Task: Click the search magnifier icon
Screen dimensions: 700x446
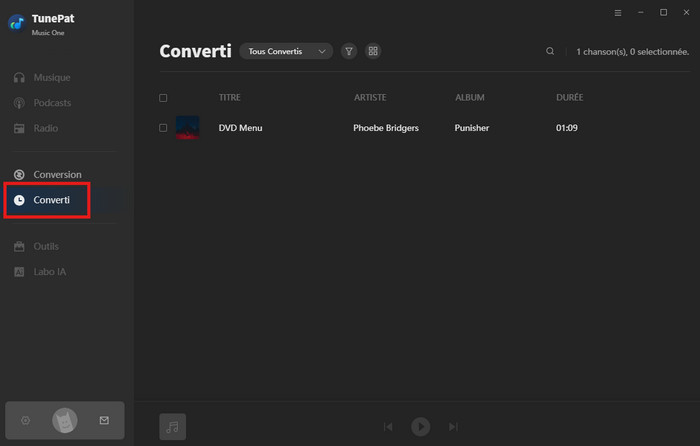Action: click(x=550, y=51)
